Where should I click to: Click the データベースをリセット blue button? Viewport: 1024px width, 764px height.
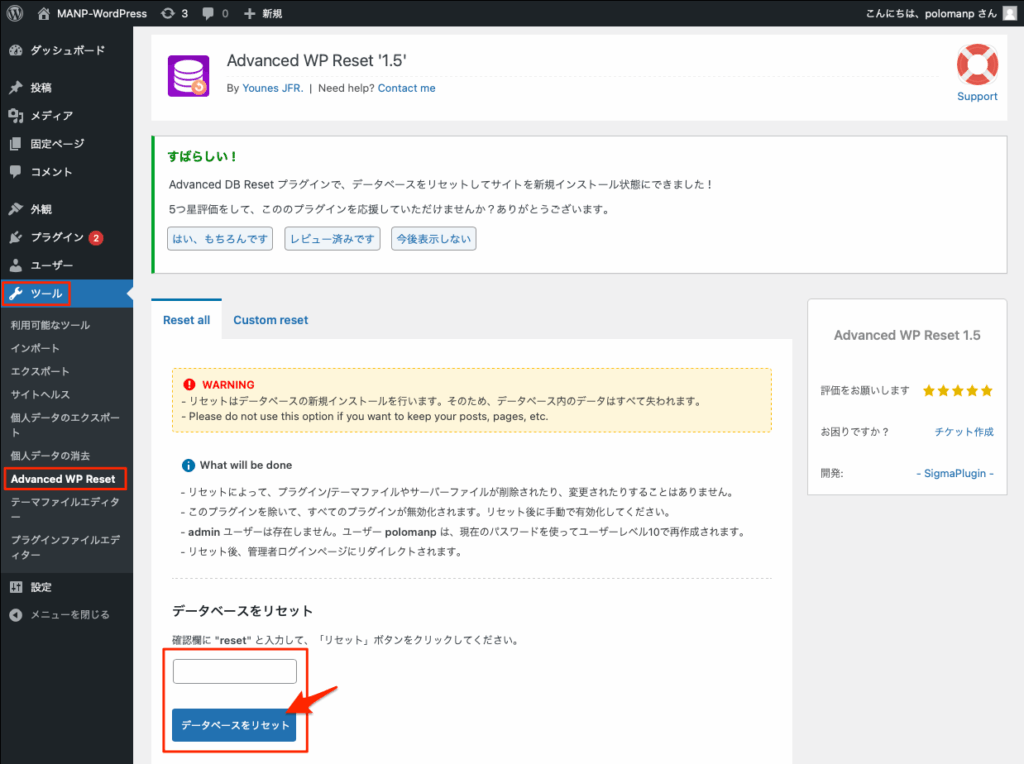click(x=234, y=725)
